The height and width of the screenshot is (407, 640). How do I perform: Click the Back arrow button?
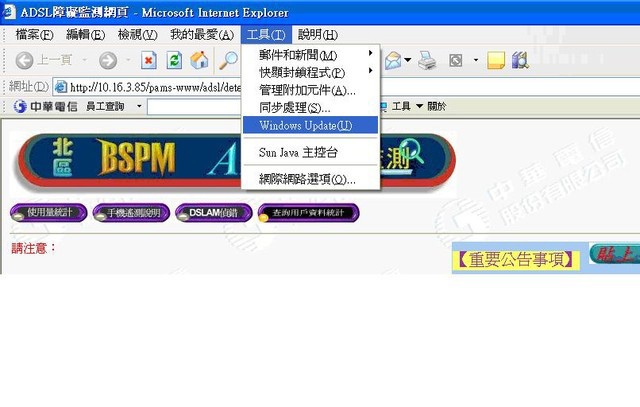[x=24, y=60]
